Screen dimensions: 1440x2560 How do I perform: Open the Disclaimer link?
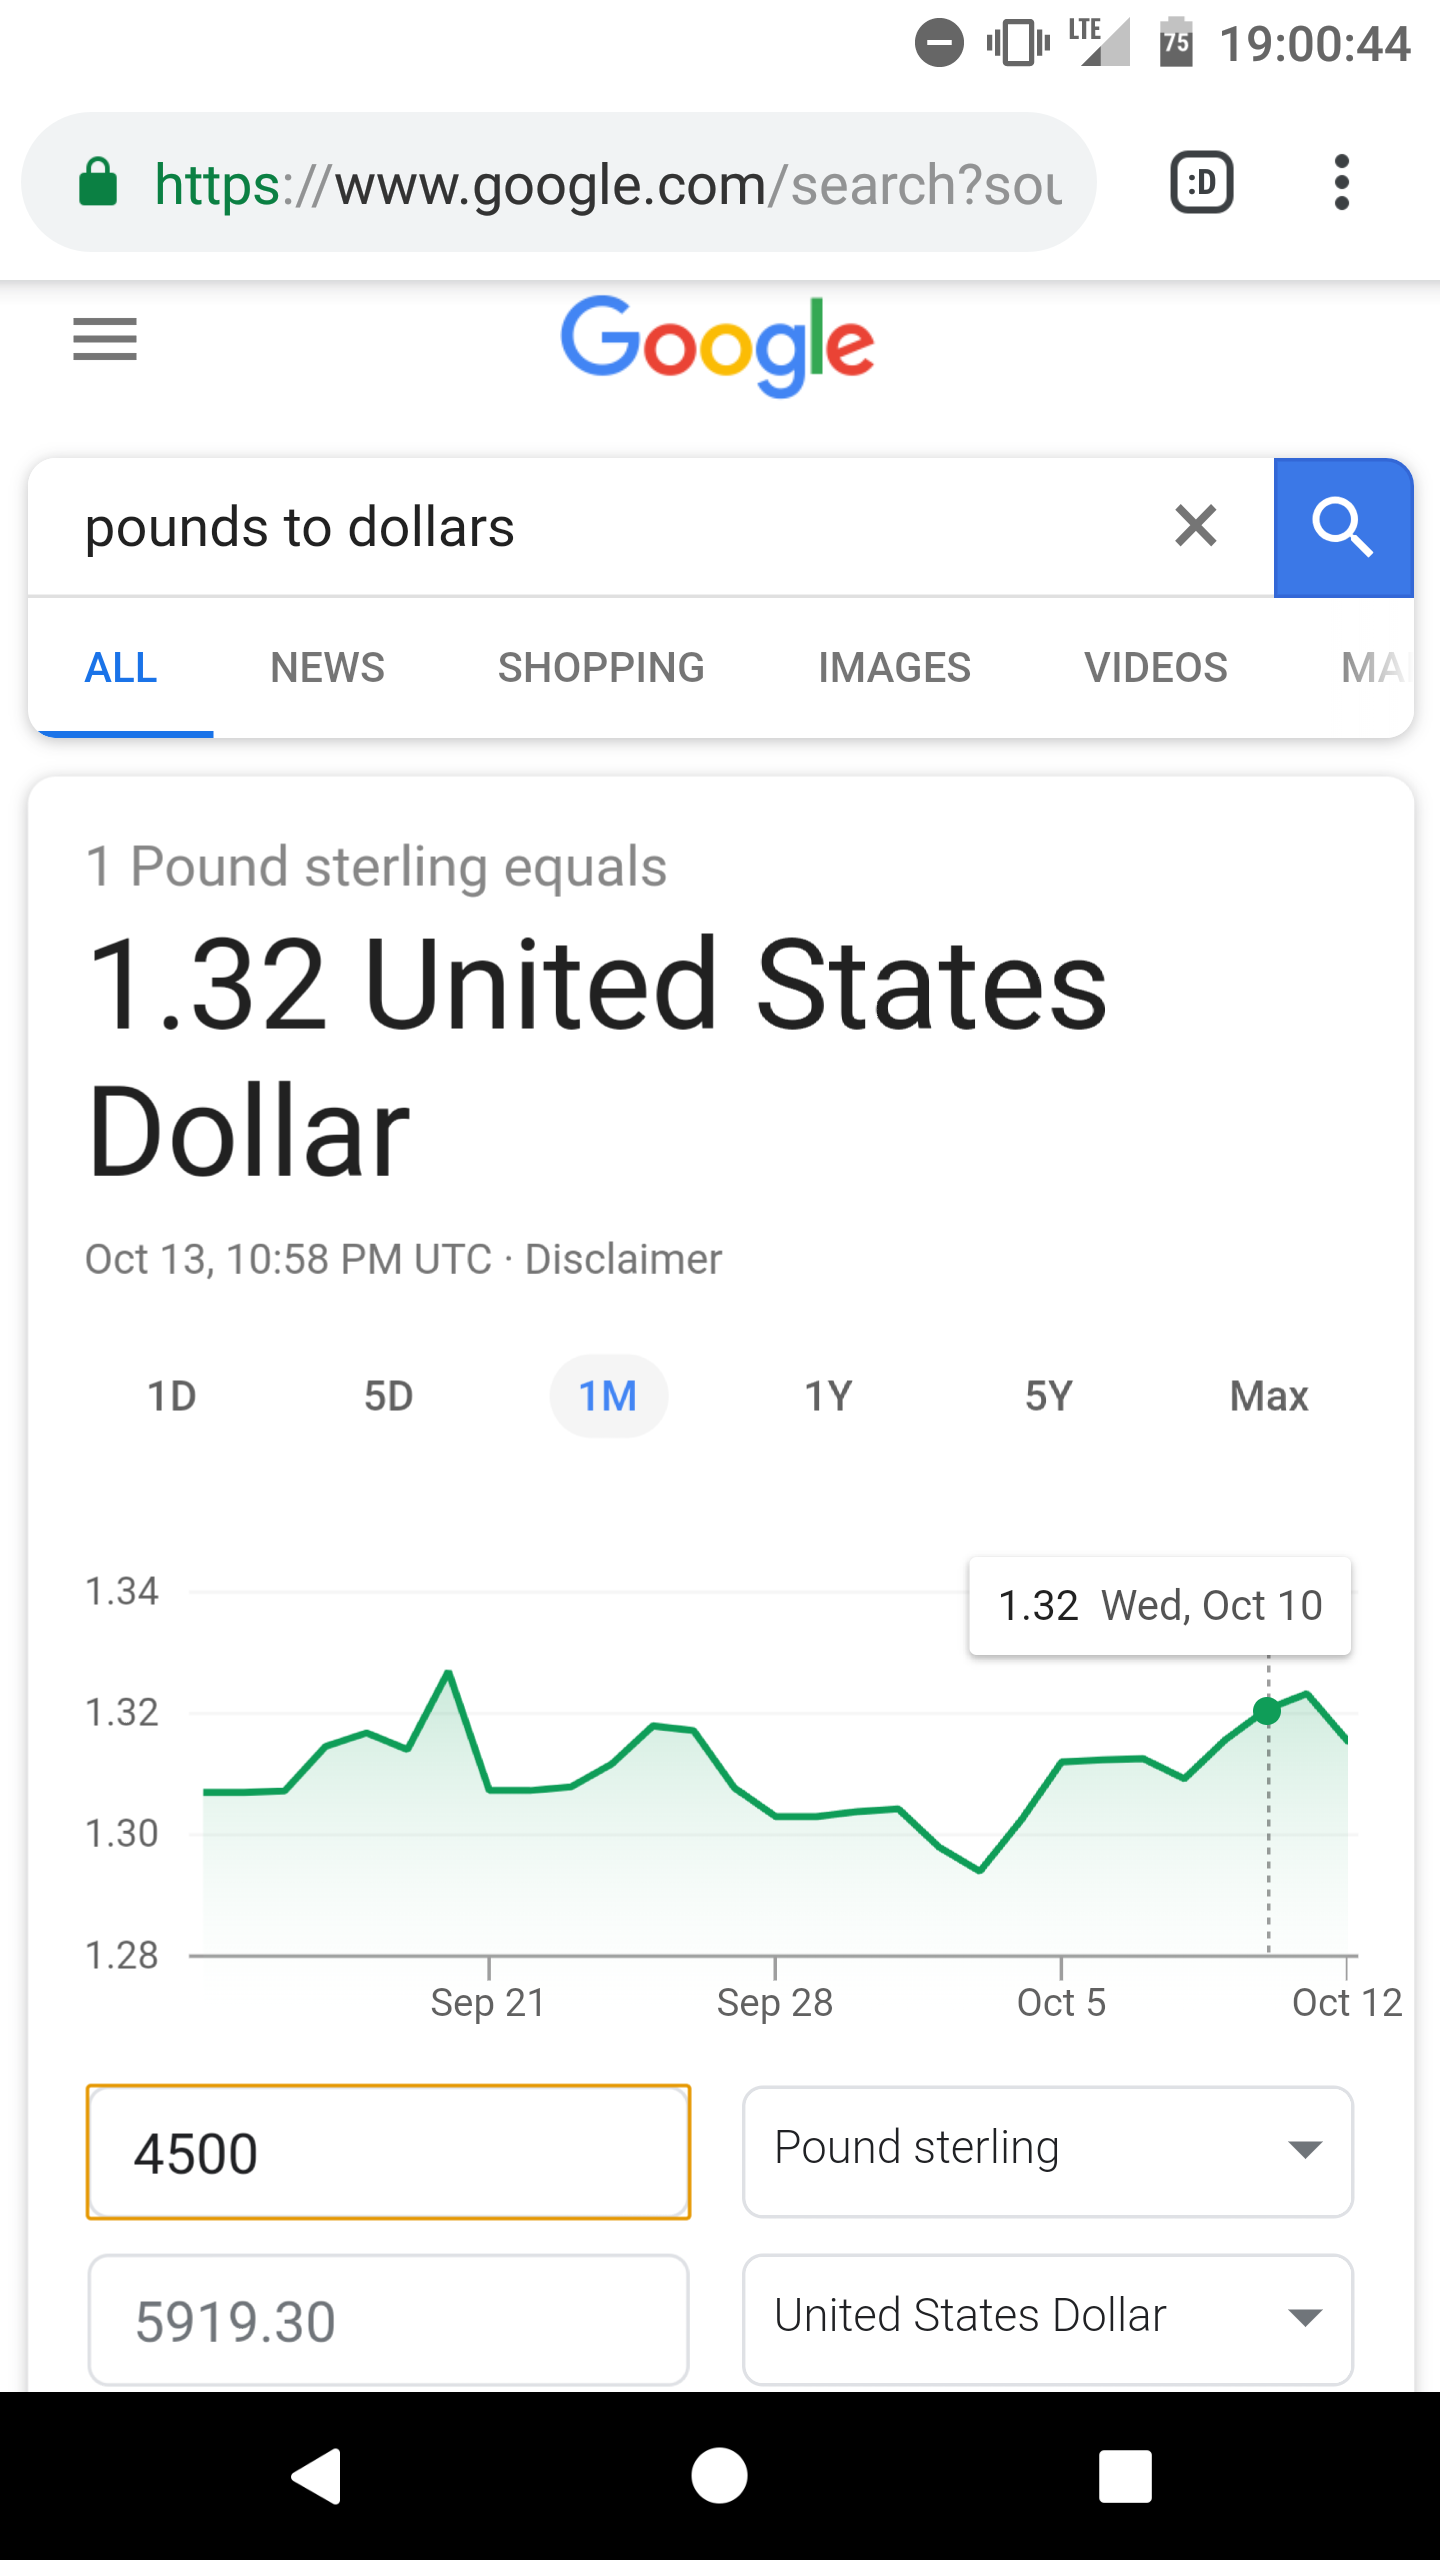pos(623,1259)
